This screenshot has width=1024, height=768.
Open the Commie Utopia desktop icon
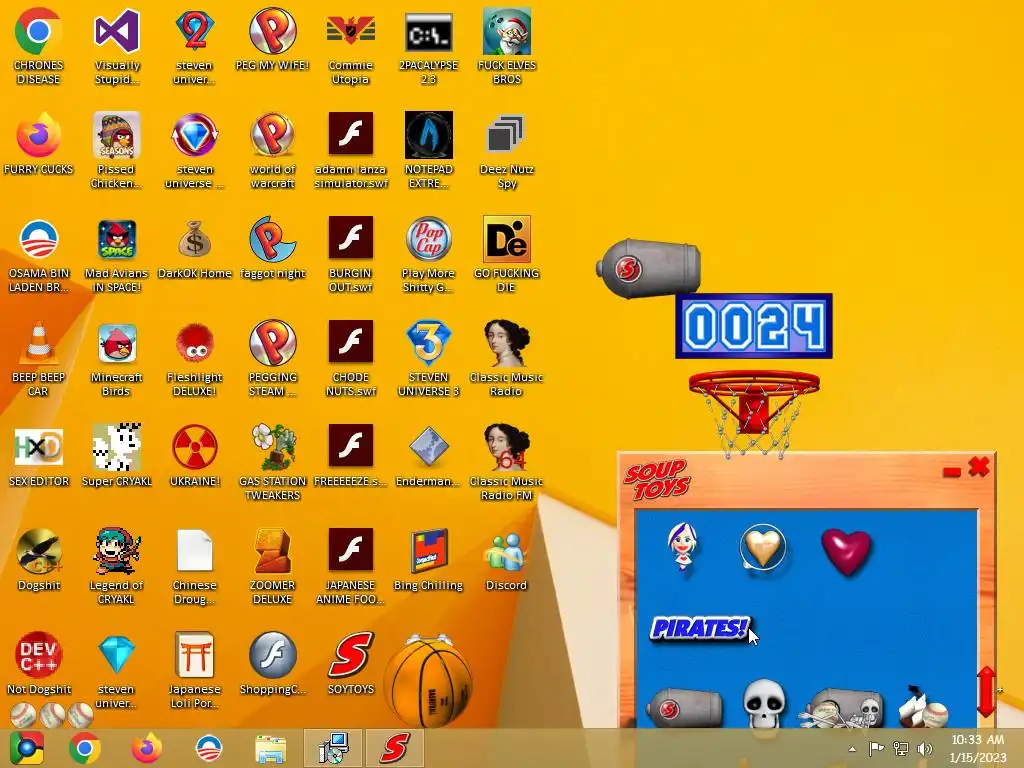click(x=351, y=46)
